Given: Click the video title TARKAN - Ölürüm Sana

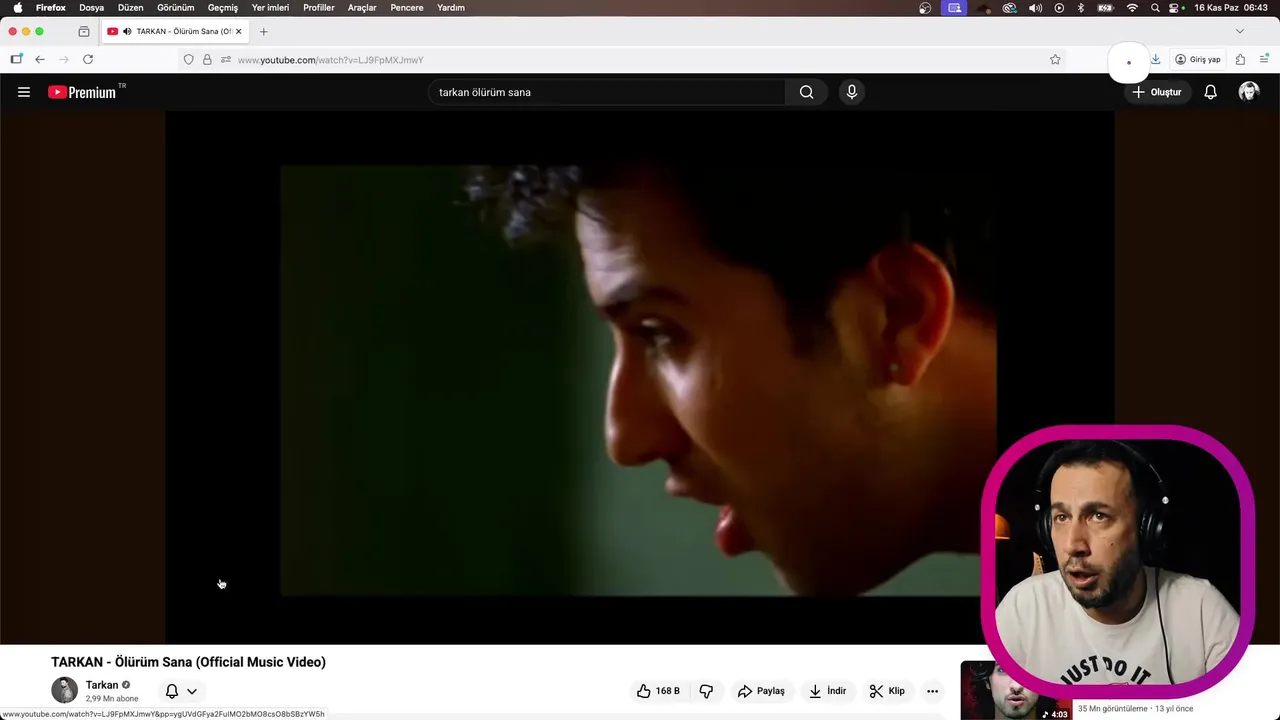Looking at the screenshot, I should [x=188, y=662].
